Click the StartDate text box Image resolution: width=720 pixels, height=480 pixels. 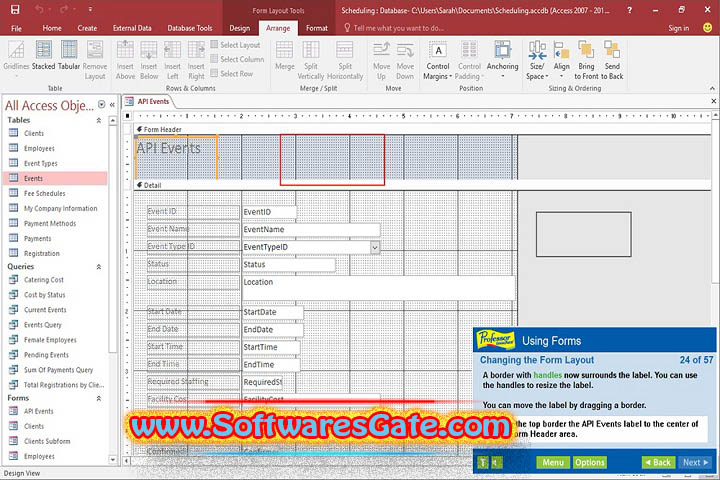[273, 312]
